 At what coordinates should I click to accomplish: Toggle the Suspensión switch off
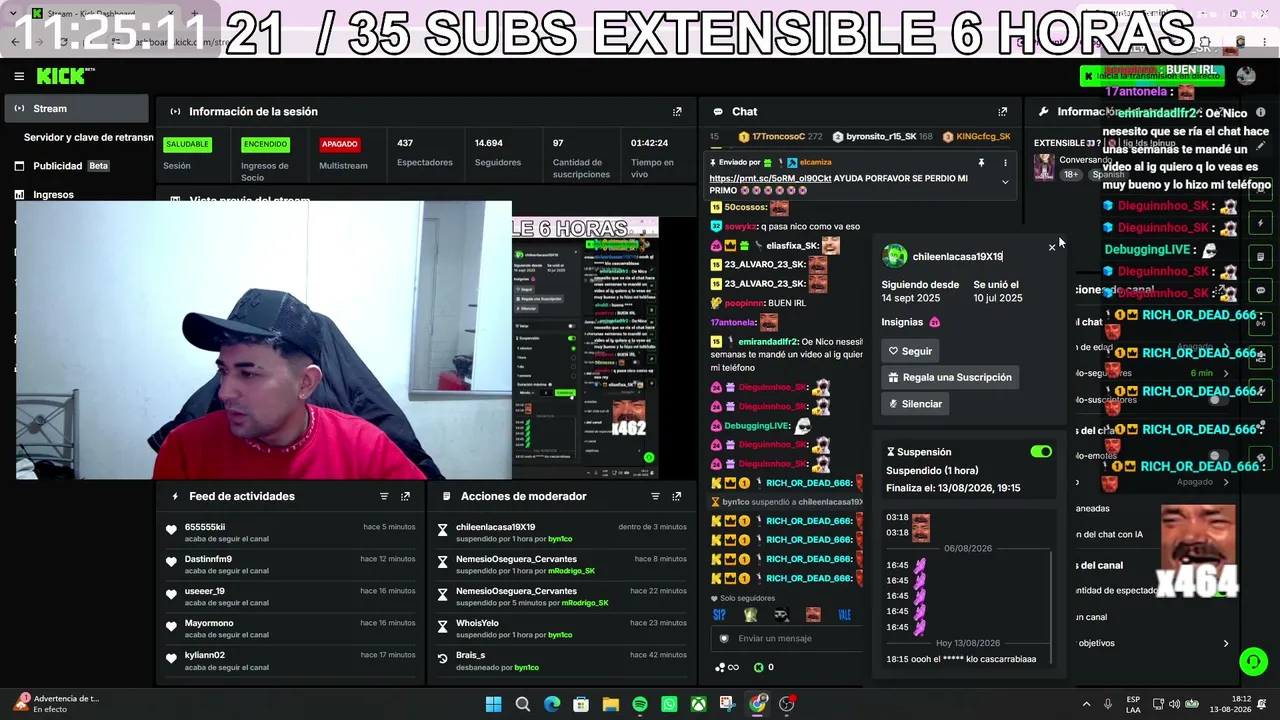point(1041,452)
